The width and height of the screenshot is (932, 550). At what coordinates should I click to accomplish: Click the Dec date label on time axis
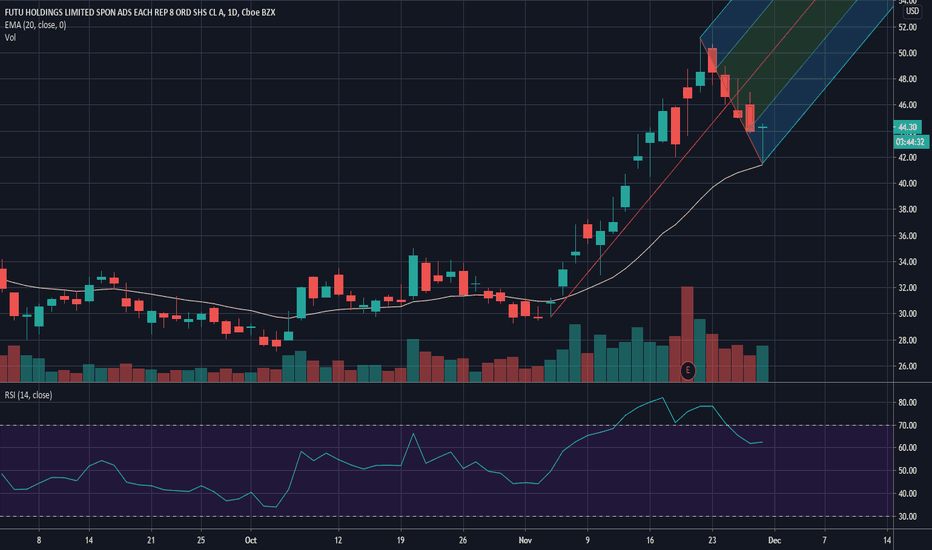[774, 540]
